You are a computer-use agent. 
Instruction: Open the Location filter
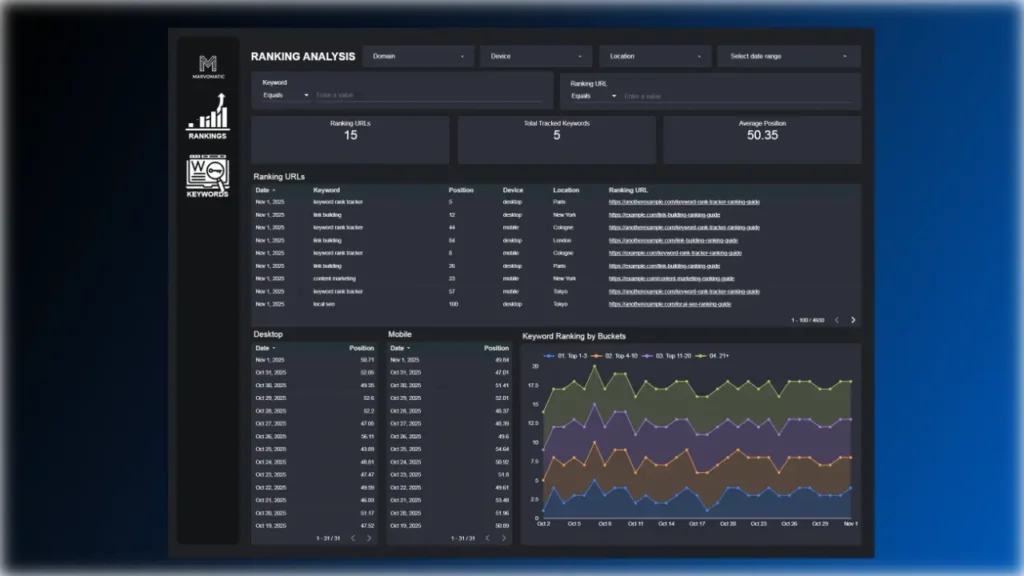[x=654, y=56]
